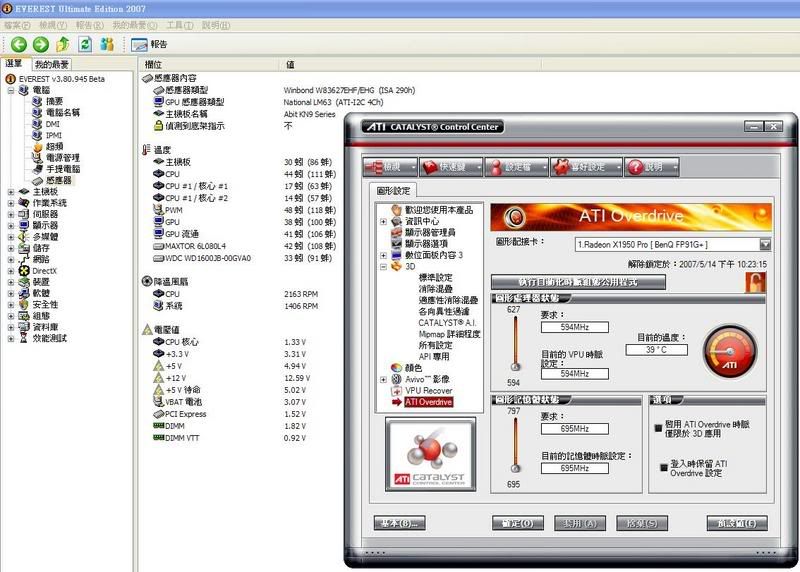Screen dimensions: 800x572
Task: Click the green forward arrow in EVEREST toolbar
Action: (40, 44)
